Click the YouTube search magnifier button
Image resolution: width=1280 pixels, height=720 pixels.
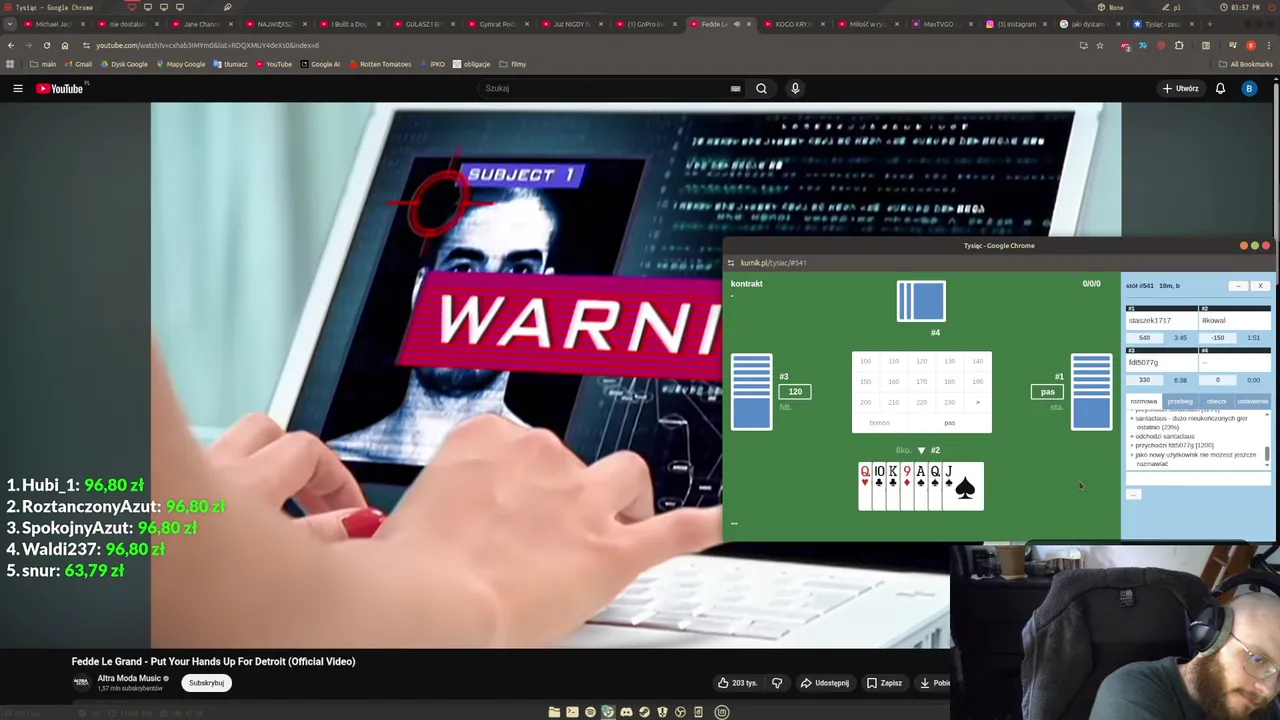click(761, 88)
